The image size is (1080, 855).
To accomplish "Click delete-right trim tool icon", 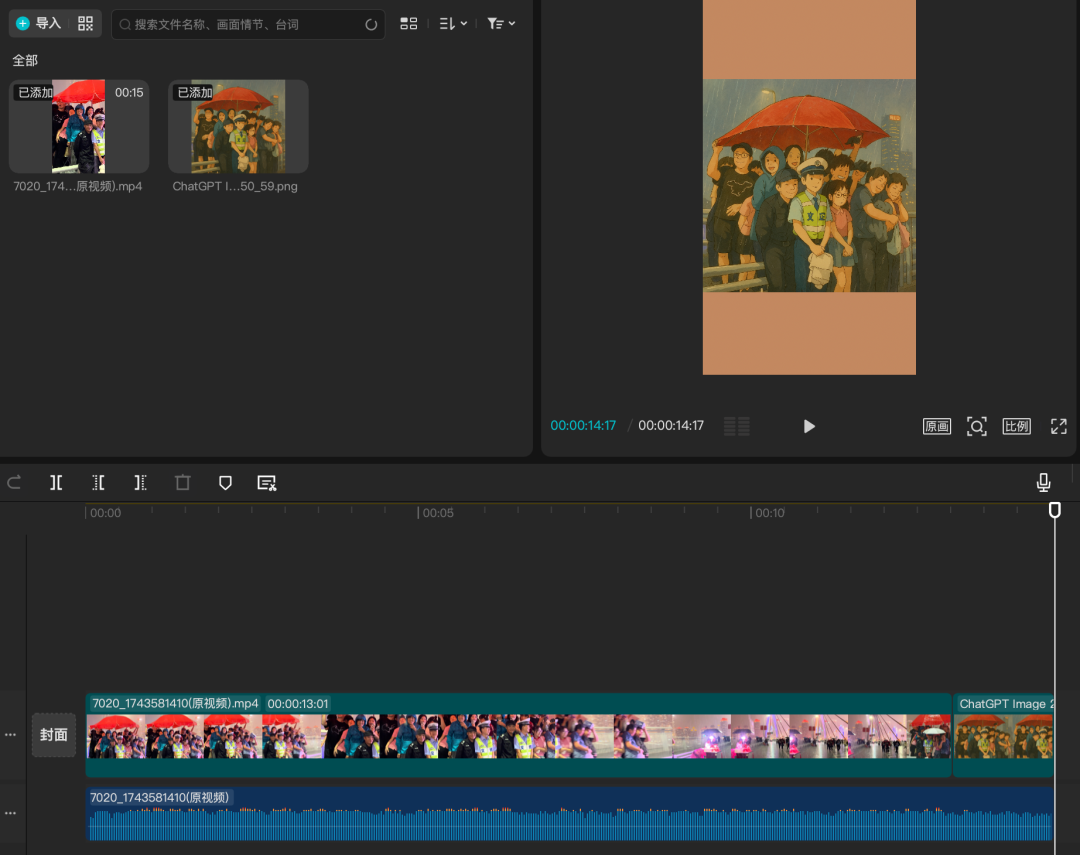I will click(141, 482).
